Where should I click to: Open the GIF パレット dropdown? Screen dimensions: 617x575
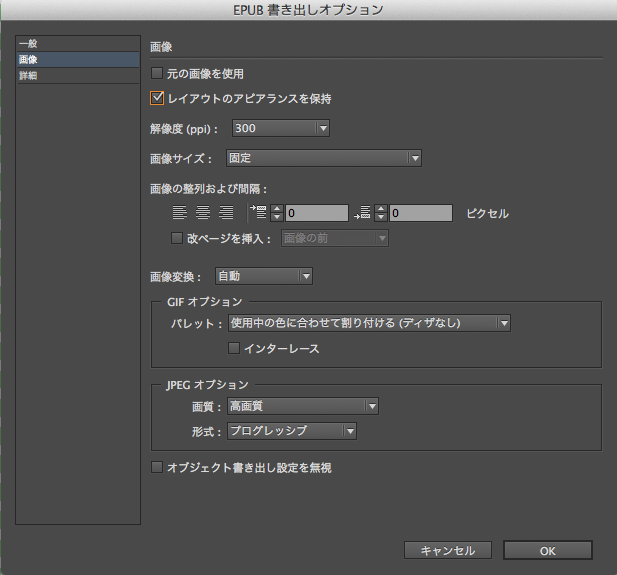[x=369, y=323]
